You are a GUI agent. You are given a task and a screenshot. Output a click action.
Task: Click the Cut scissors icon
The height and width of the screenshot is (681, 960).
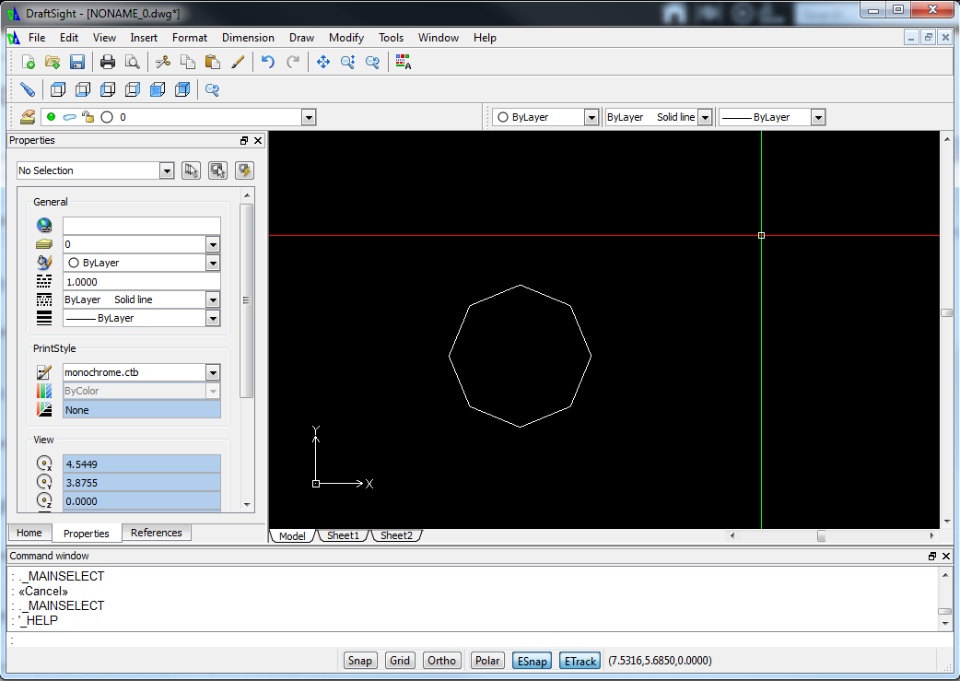pos(163,62)
